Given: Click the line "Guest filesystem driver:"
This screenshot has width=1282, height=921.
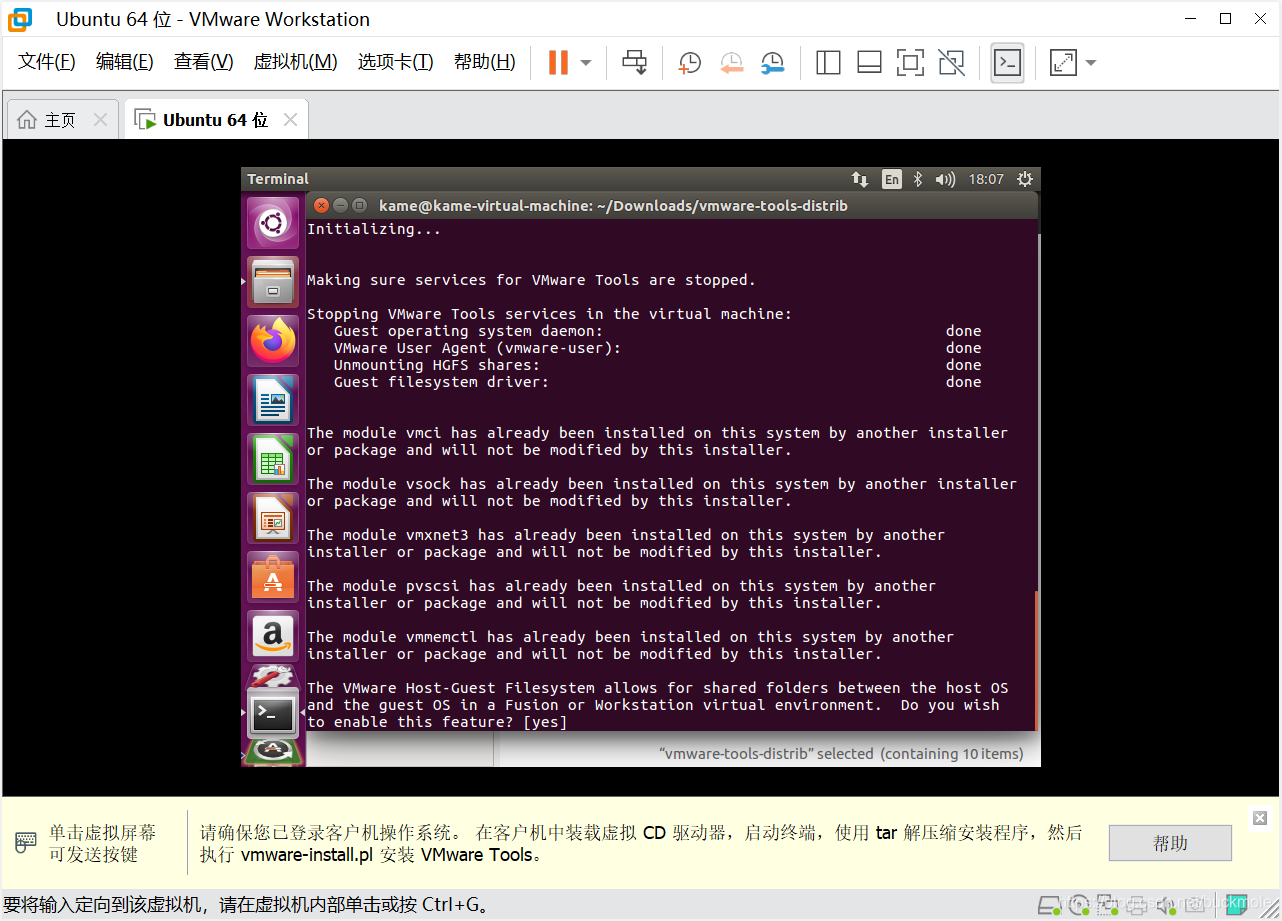Looking at the screenshot, I should tap(441, 382).
